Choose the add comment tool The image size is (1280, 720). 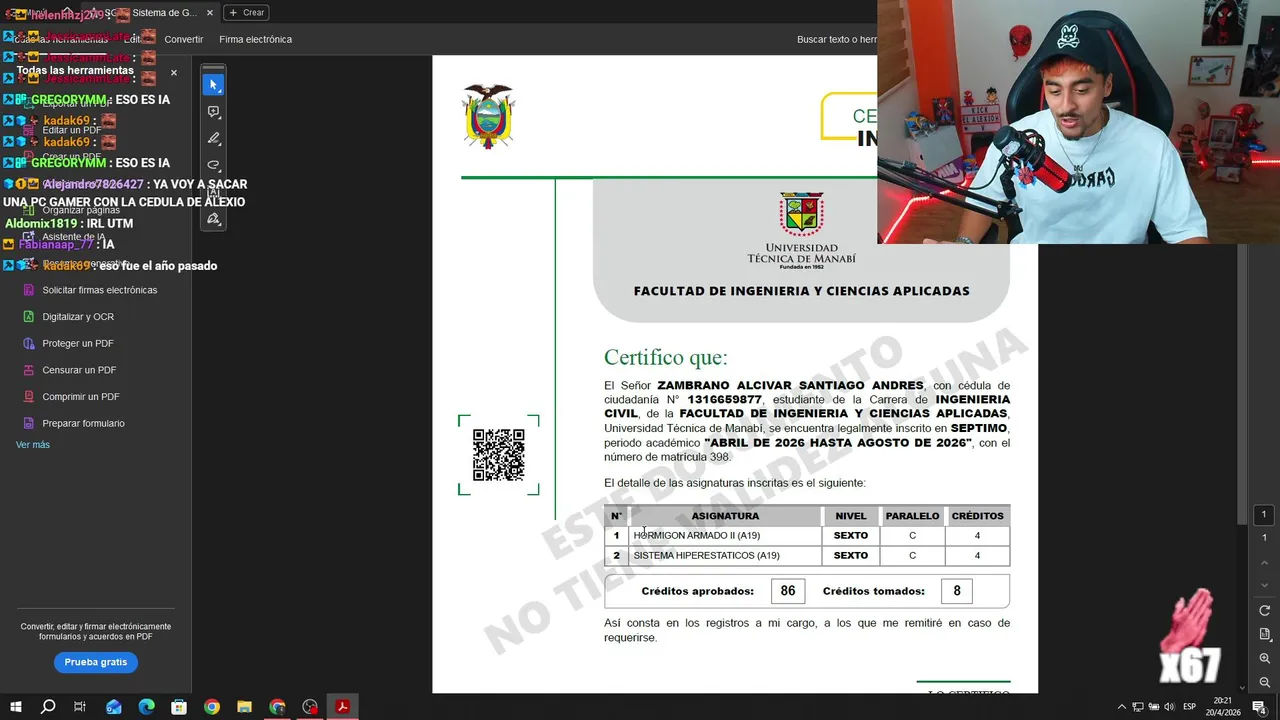click(x=213, y=112)
